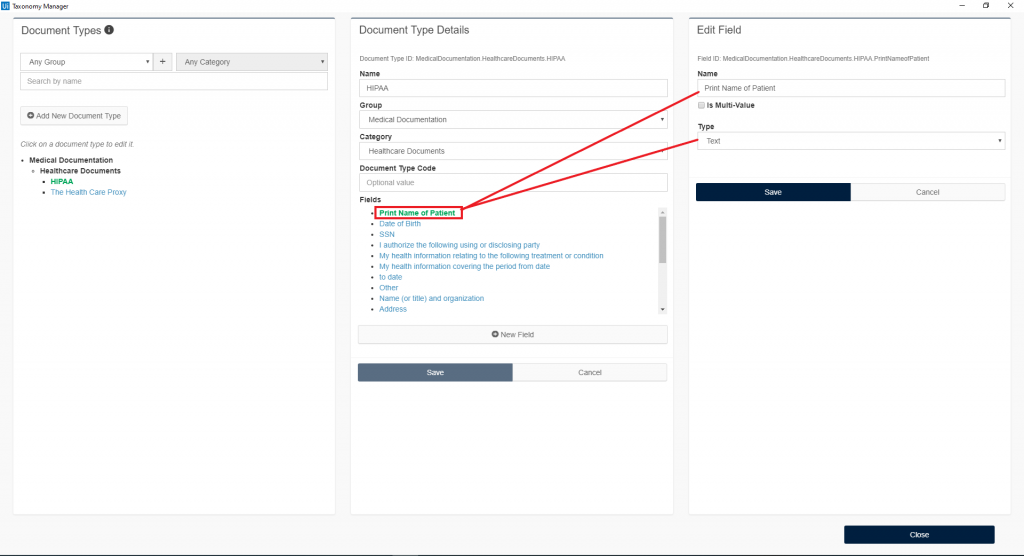
Task: Select the HIPAA document type
Action: click(x=62, y=182)
